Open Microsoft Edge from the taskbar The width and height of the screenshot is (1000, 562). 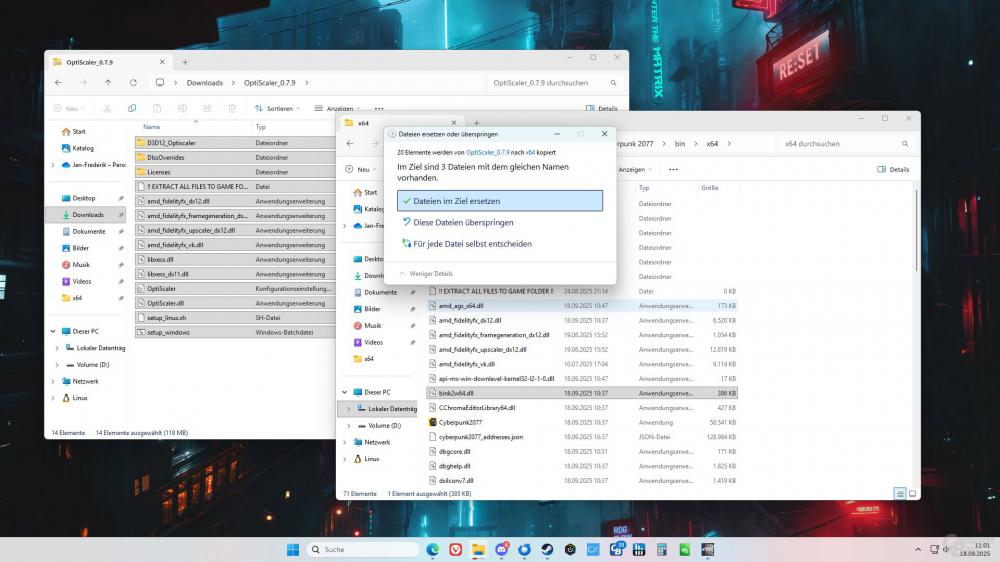tap(433, 549)
